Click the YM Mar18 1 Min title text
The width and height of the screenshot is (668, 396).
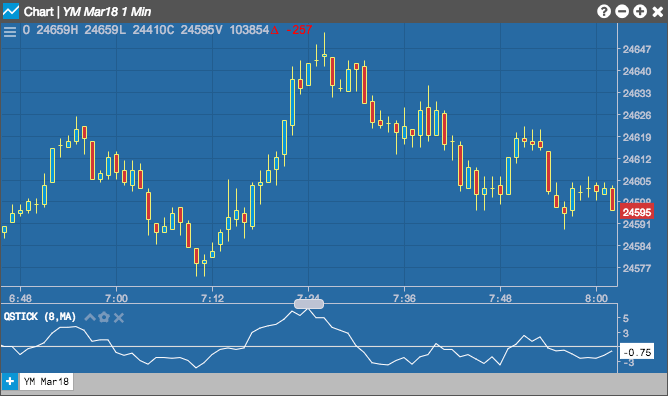pyautogui.click(x=107, y=11)
